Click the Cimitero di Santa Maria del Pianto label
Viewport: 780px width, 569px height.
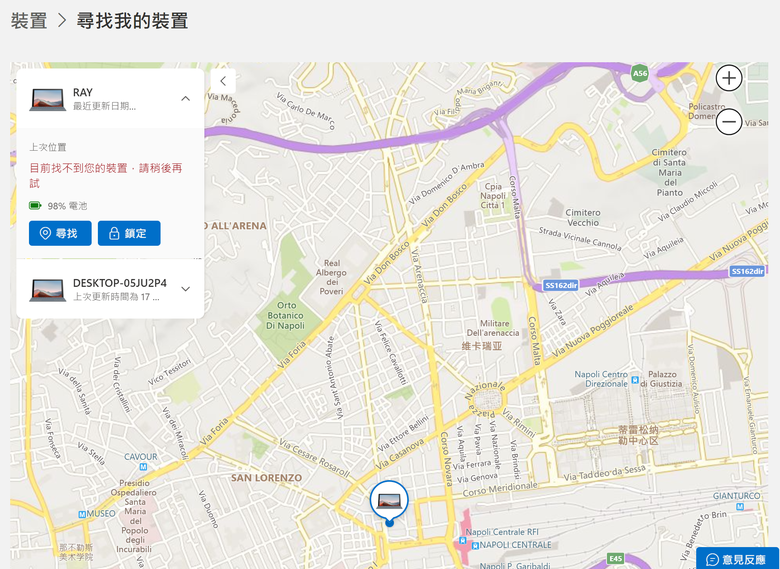670,172
